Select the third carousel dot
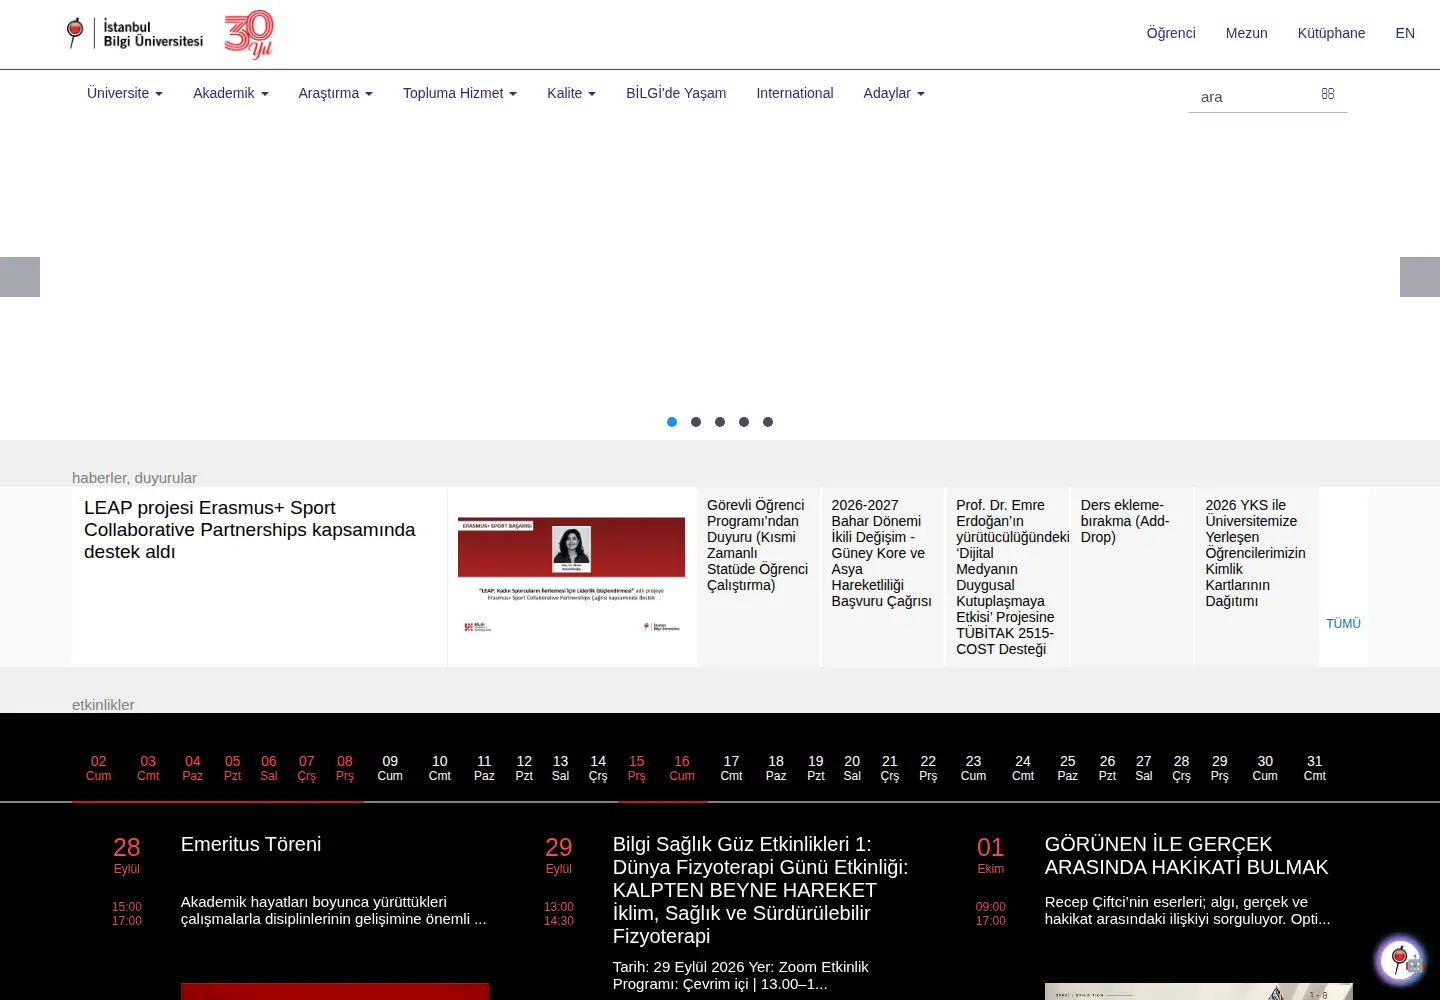 [720, 422]
